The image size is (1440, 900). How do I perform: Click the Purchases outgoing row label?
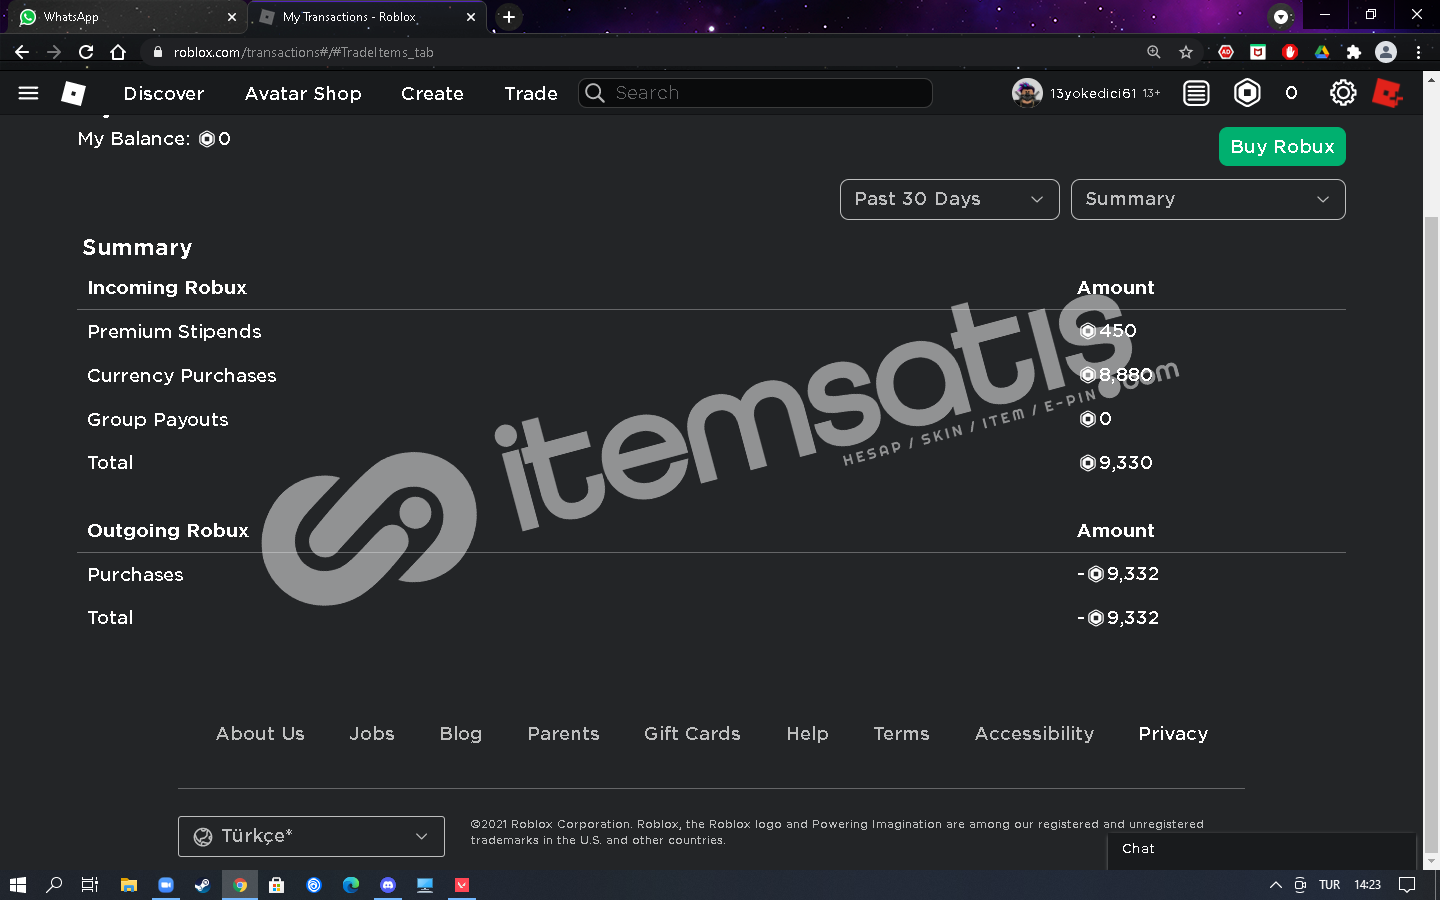(x=135, y=575)
